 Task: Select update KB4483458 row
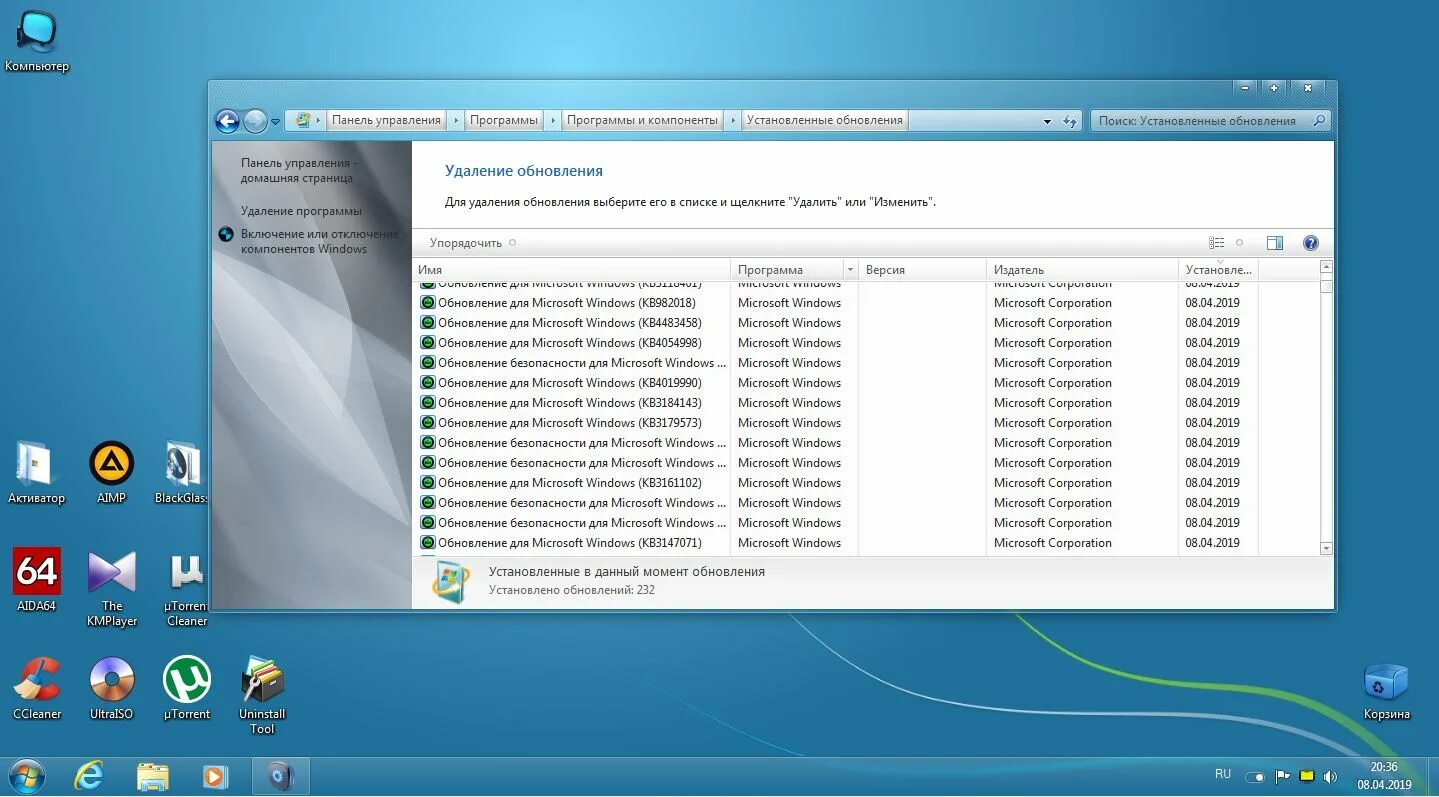click(x=866, y=323)
